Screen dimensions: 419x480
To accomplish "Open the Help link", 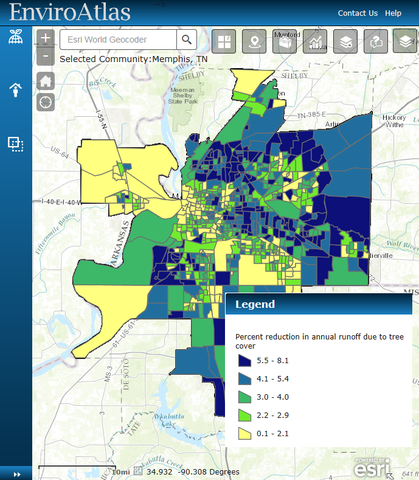I will pyautogui.click(x=393, y=13).
